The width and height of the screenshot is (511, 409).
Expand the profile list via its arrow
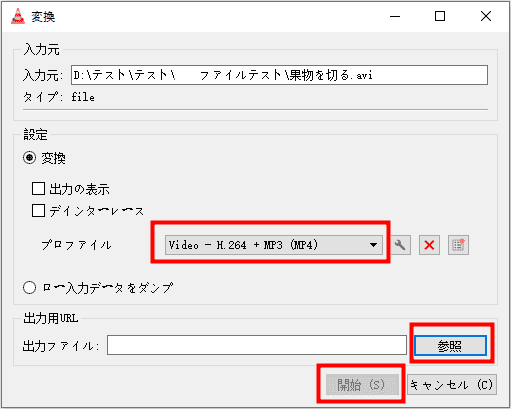click(x=373, y=245)
